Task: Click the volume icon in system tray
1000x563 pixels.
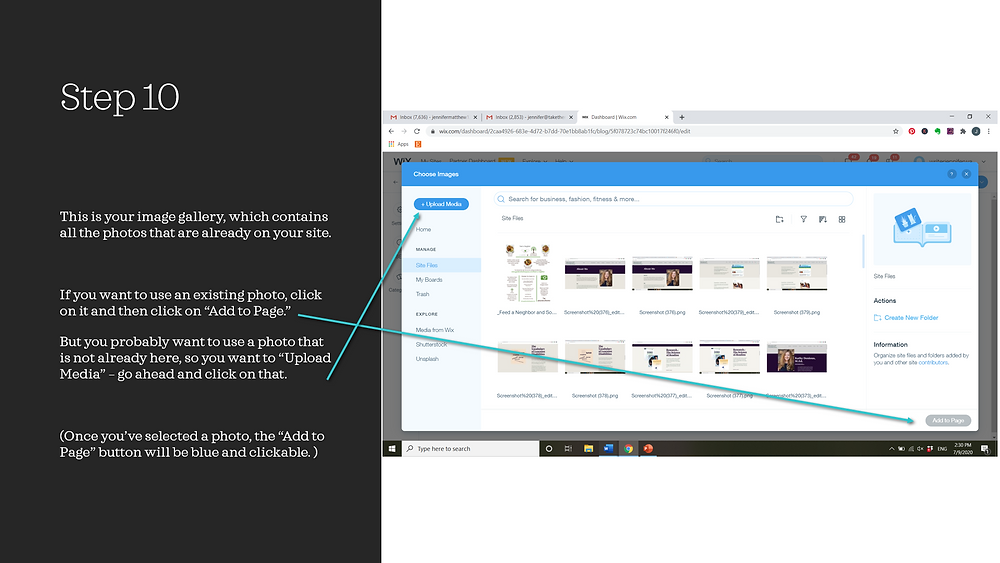Action: [x=920, y=449]
